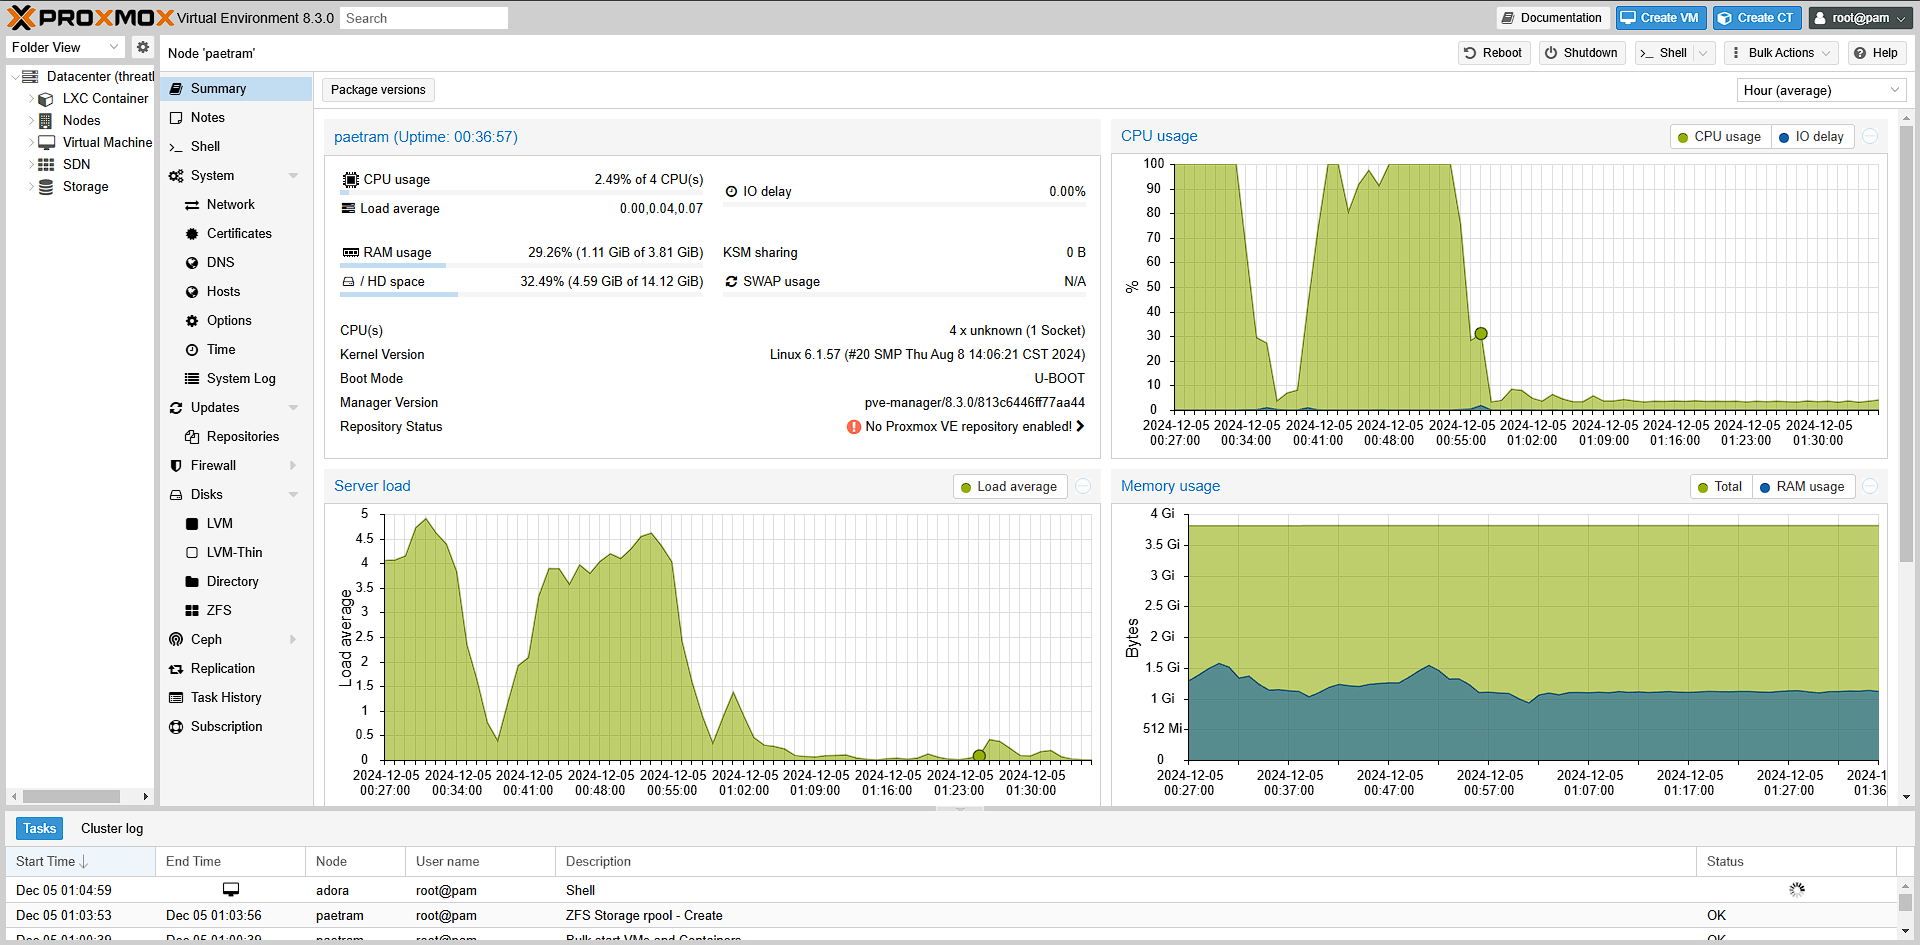Image resolution: width=1920 pixels, height=945 pixels.
Task: Collapse the Updates section arrow
Action: pyautogui.click(x=293, y=408)
